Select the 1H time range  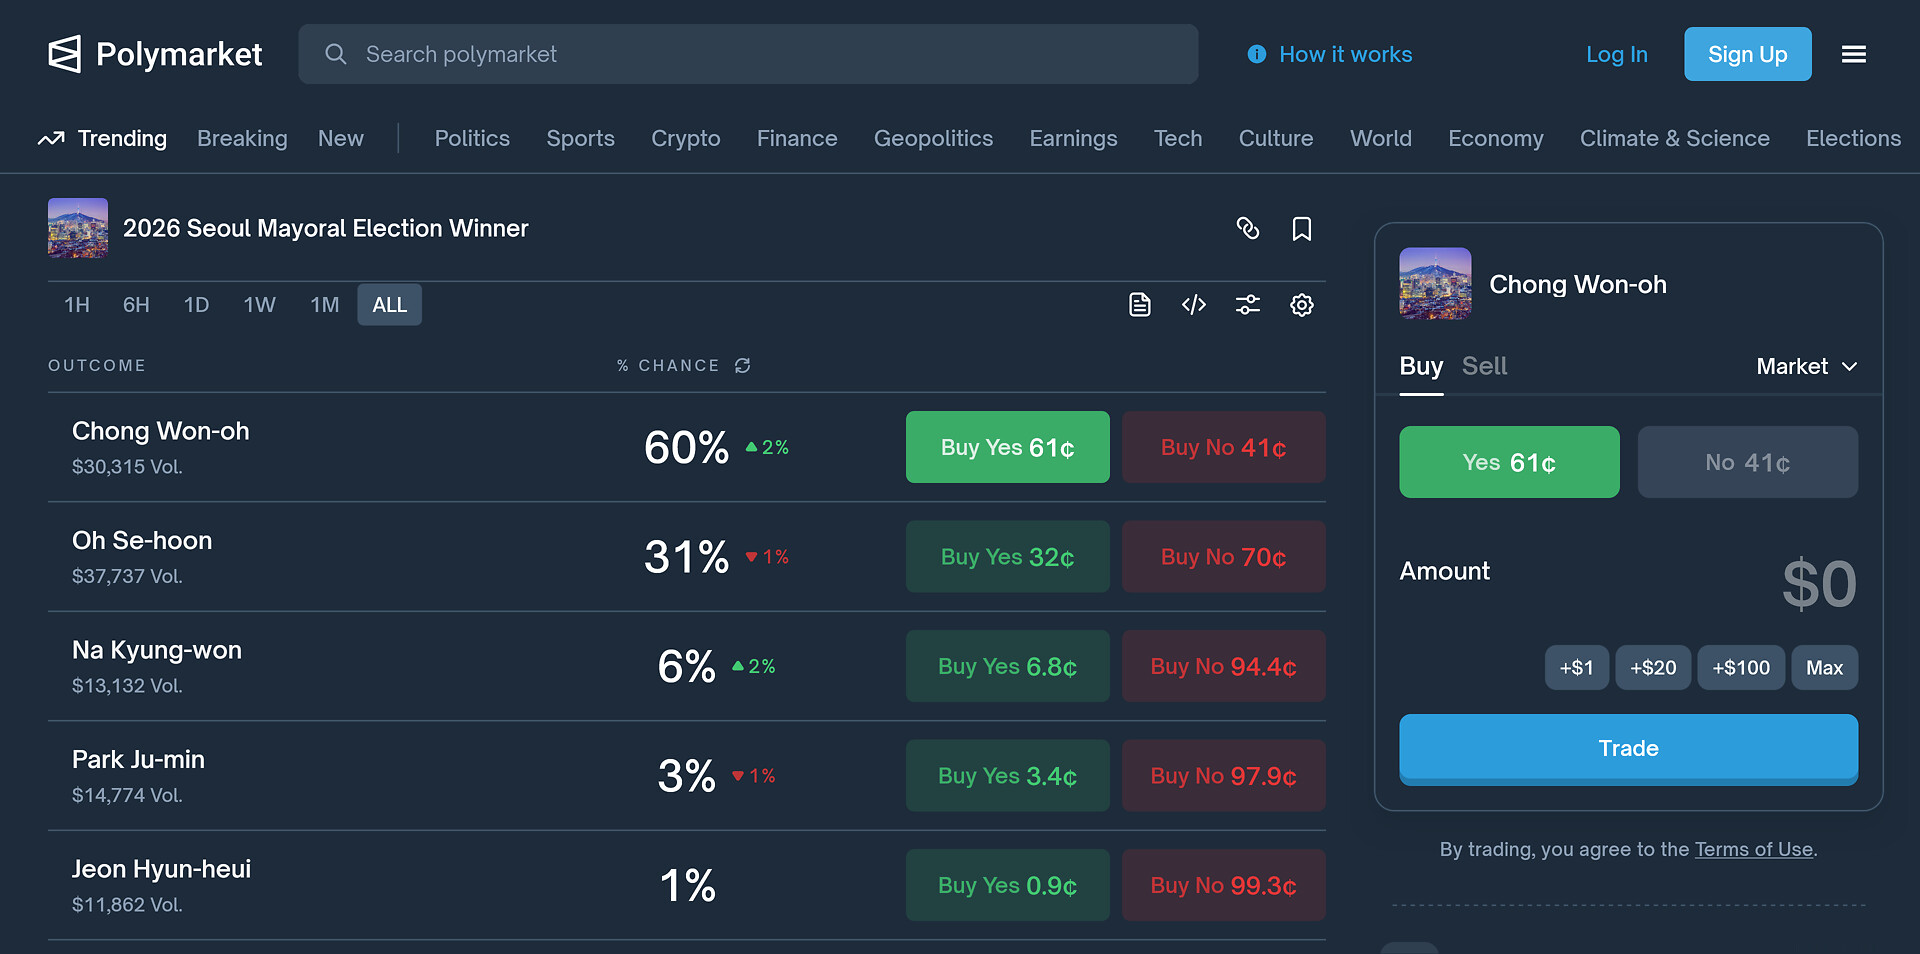tap(77, 305)
